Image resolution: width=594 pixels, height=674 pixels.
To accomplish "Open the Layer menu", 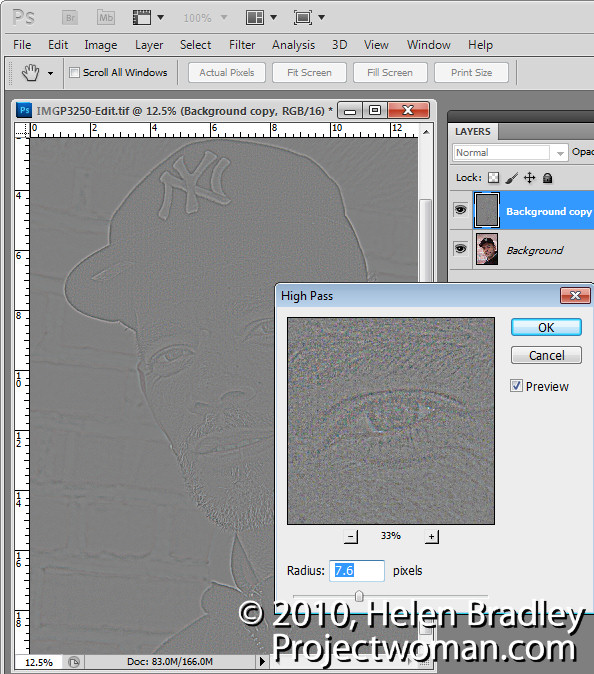I will coord(149,45).
